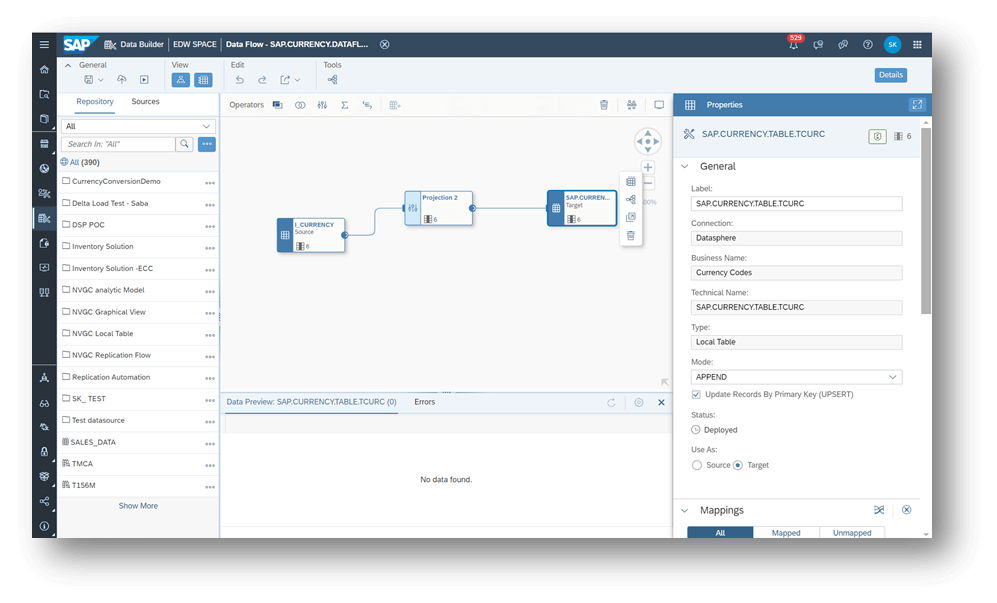Open the Help question mark icon
Image resolution: width=997 pixels, height=603 pixels.
pyautogui.click(x=867, y=45)
